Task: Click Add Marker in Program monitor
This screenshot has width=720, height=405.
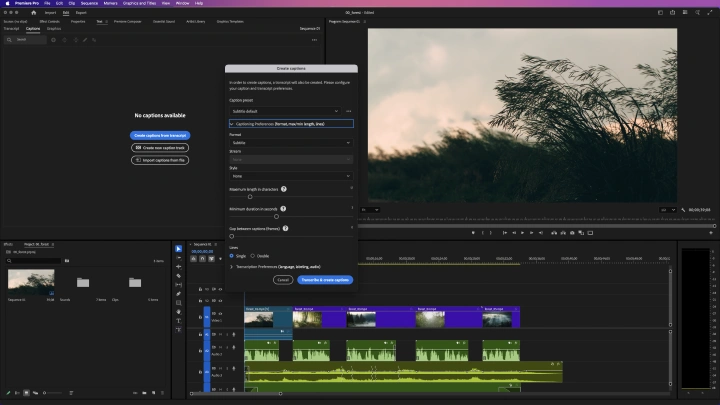Action: (x=473, y=233)
